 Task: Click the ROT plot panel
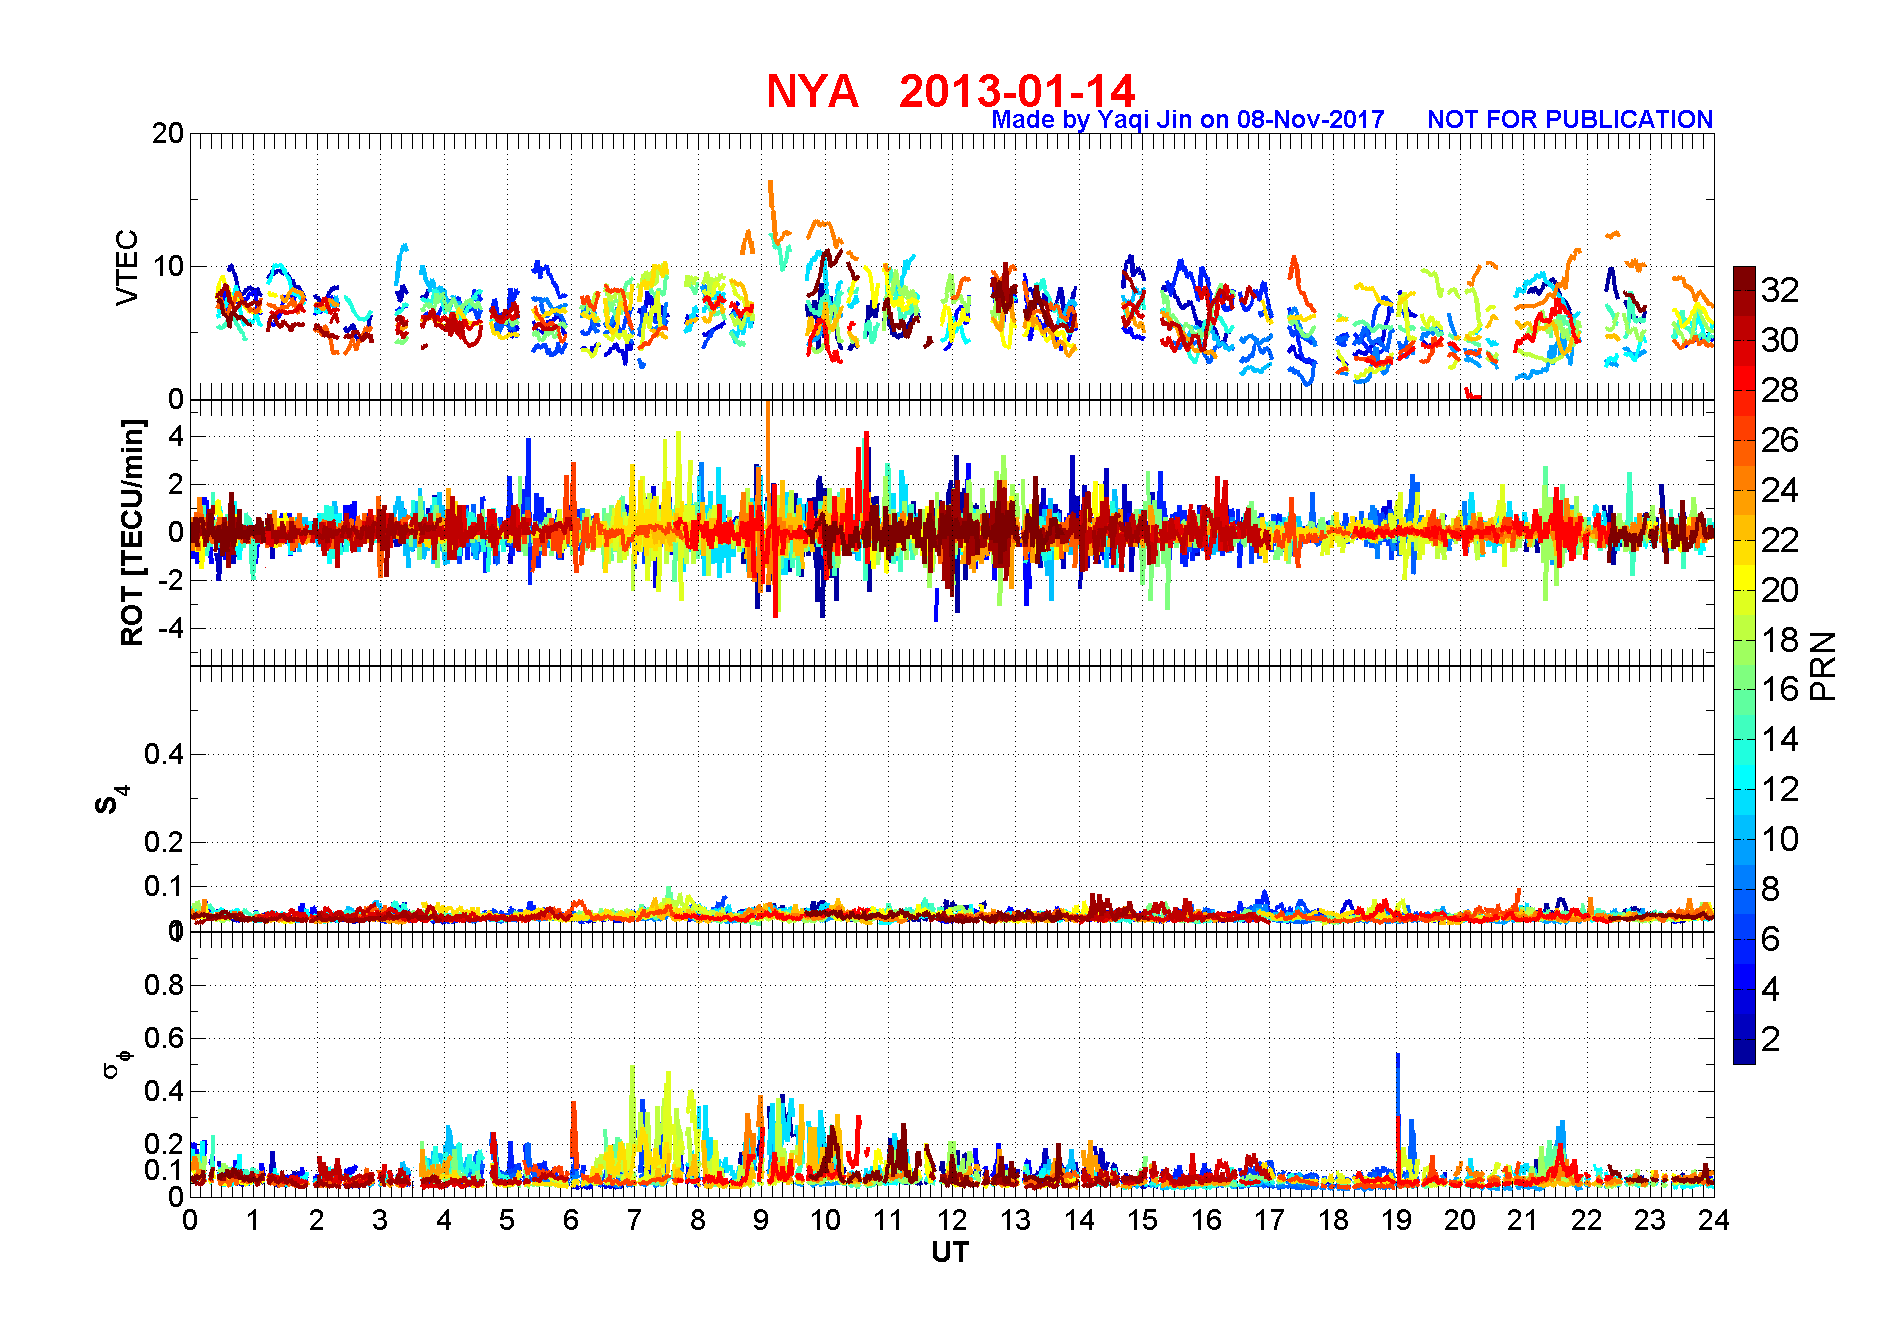(952, 533)
